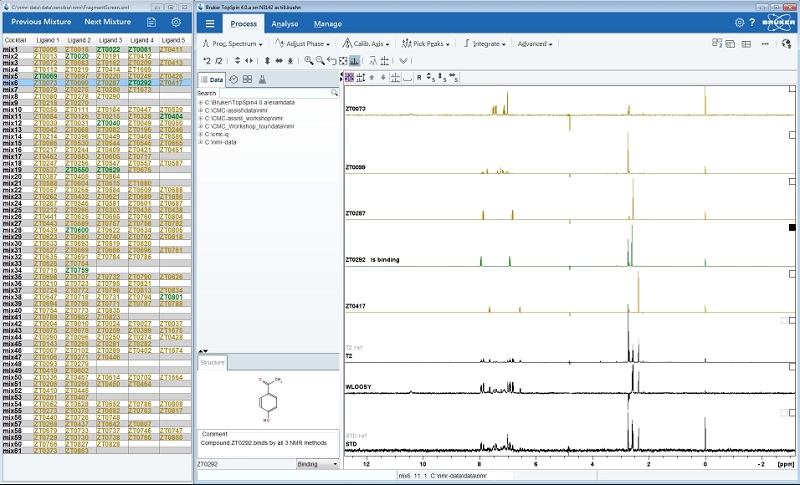Image resolution: width=800 pixels, height=485 pixels.
Task: Click the history clock icon in the data panel
Action: click(x=233, y=79)
